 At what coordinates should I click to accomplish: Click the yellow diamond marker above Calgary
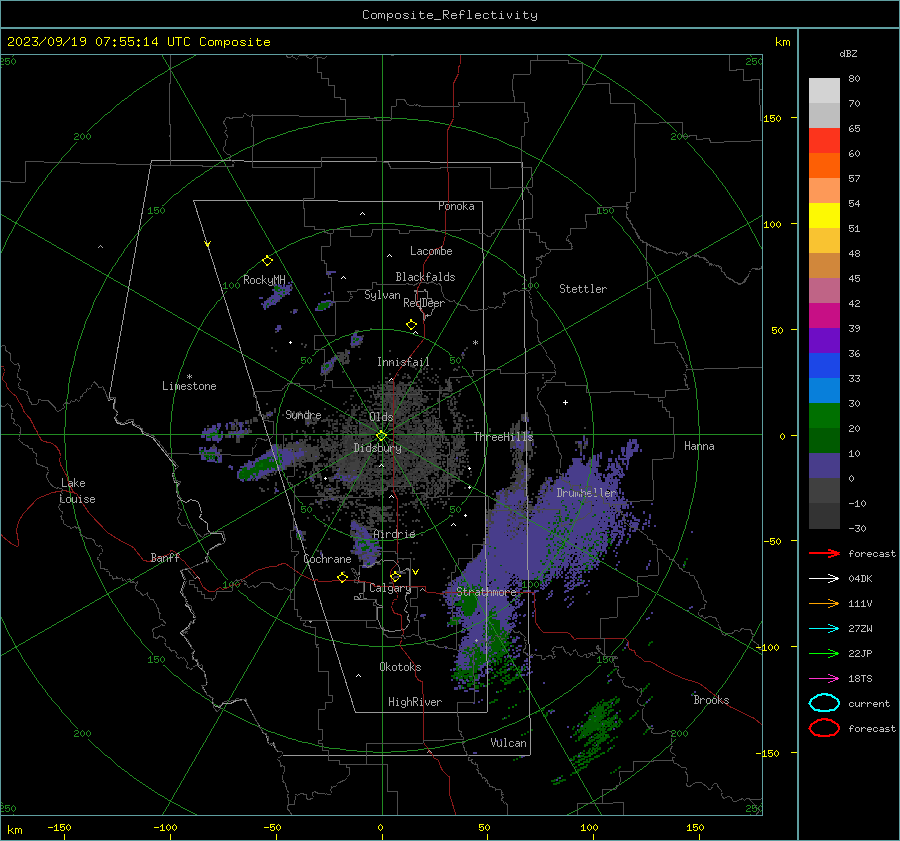[x=395, y=576]
